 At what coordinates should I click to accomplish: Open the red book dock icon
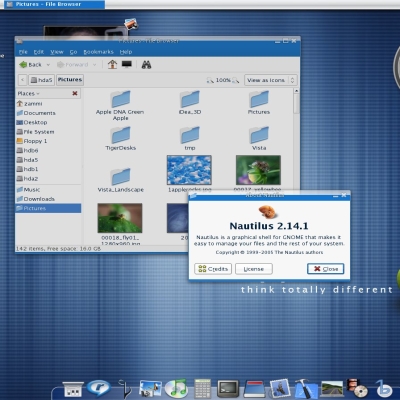(x=254, y=389)
